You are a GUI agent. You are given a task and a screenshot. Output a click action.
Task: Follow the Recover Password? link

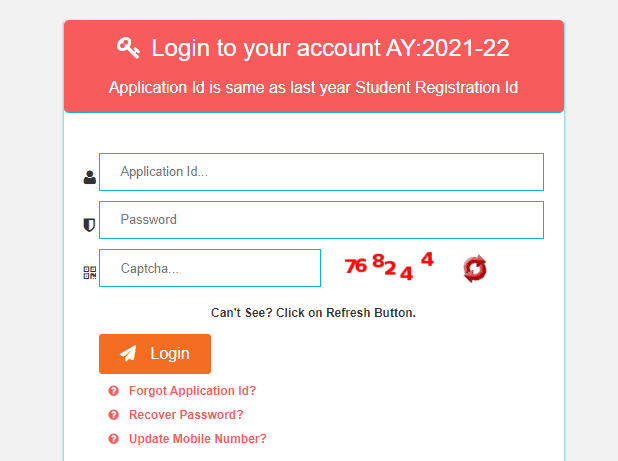(x=186, y=415)
